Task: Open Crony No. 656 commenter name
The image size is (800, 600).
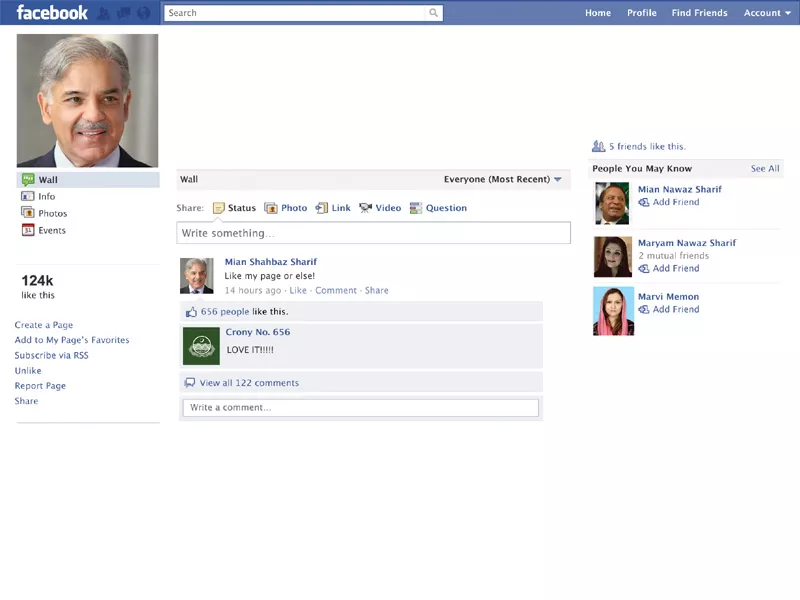Action: [x=258, y=332]
